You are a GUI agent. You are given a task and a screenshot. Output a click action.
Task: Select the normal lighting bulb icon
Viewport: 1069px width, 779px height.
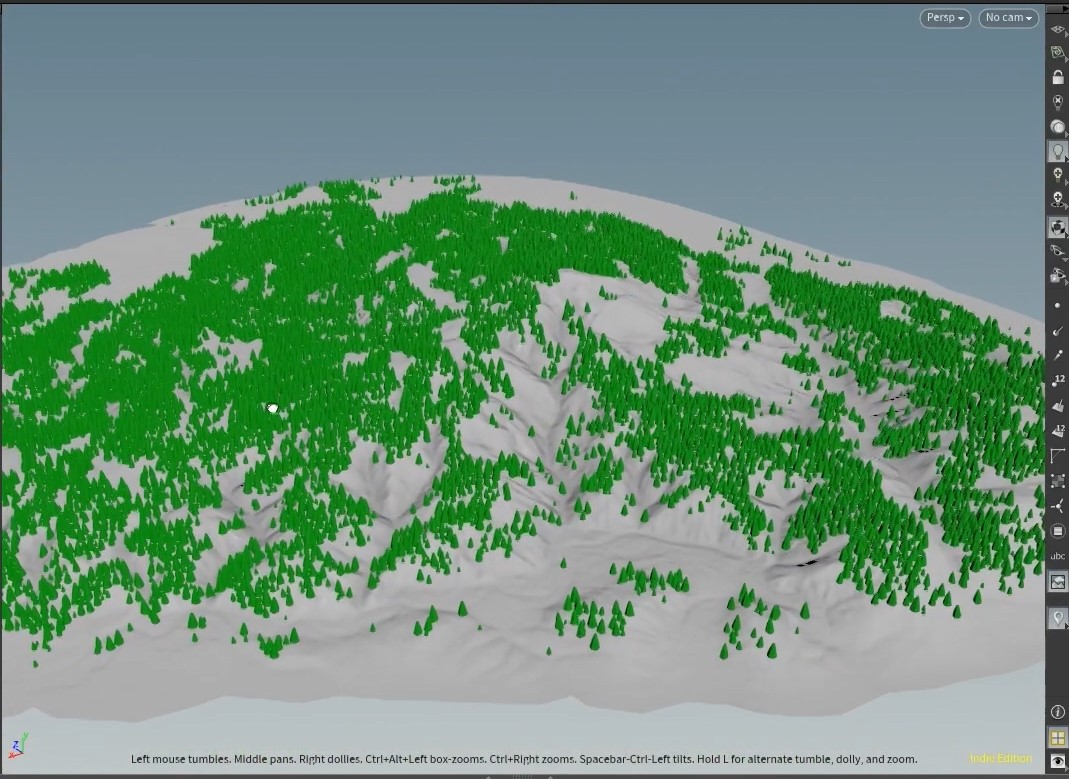[x=1057, y=151]
